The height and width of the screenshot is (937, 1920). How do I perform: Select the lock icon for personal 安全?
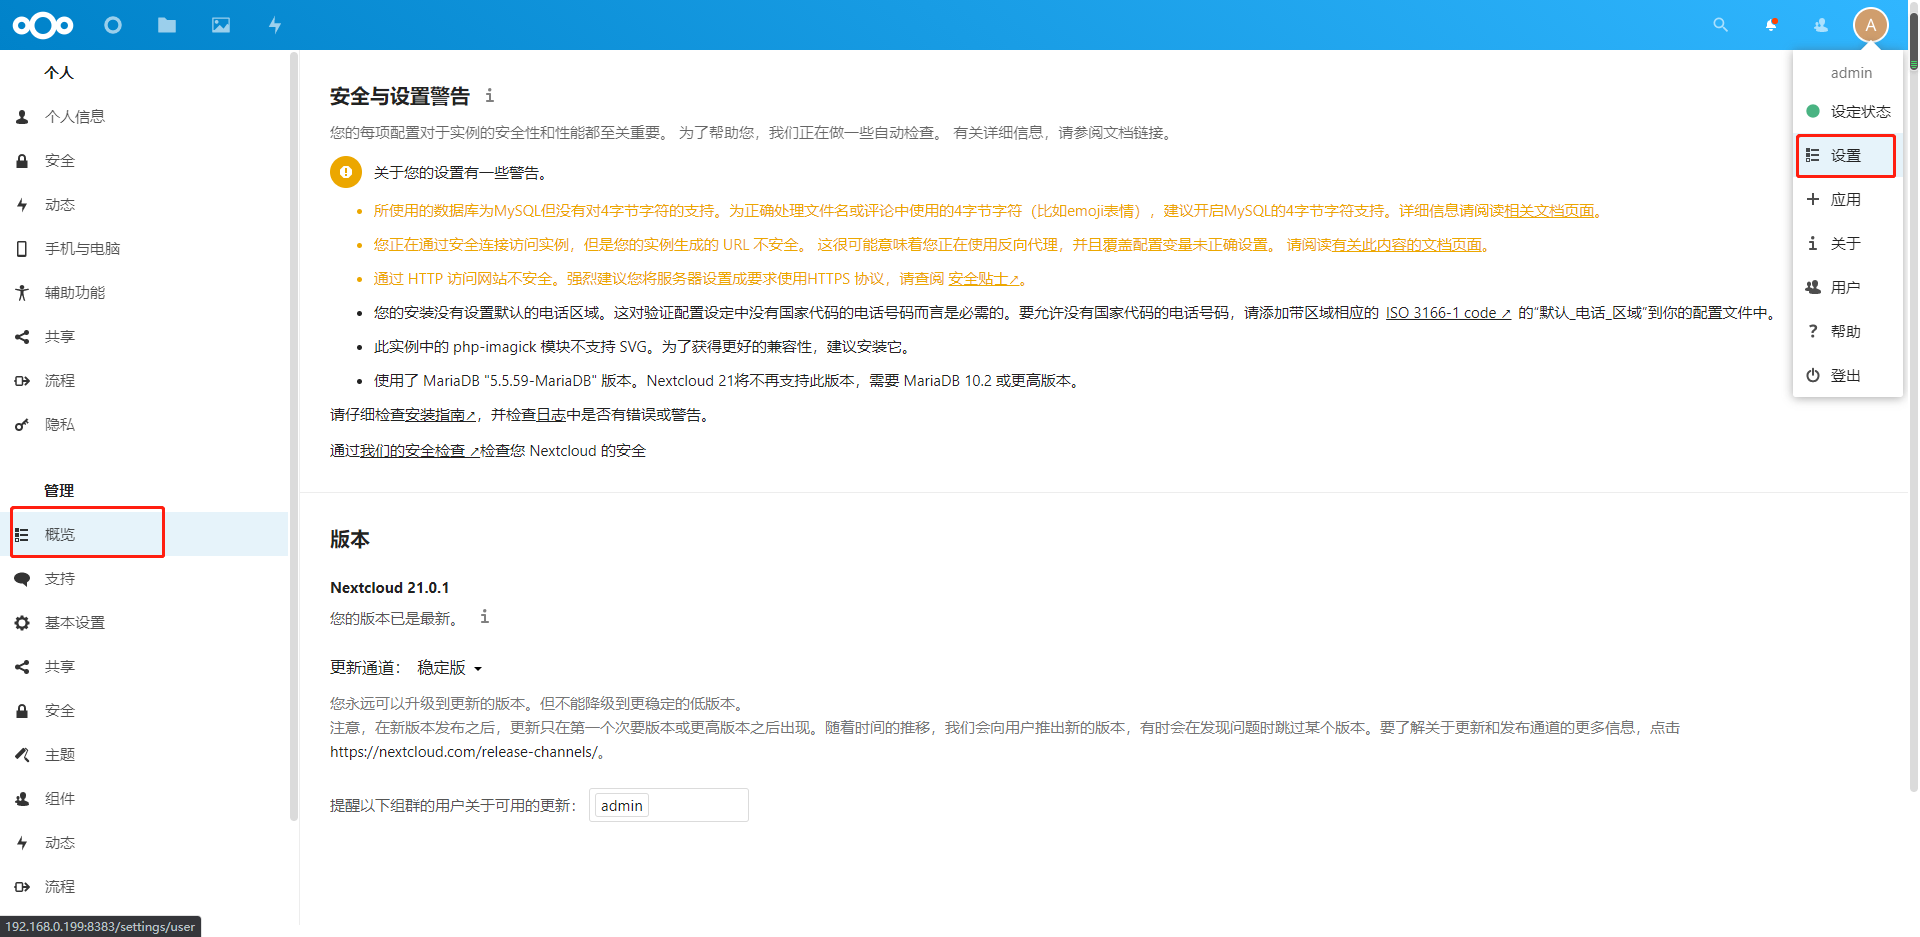[22, 161]
